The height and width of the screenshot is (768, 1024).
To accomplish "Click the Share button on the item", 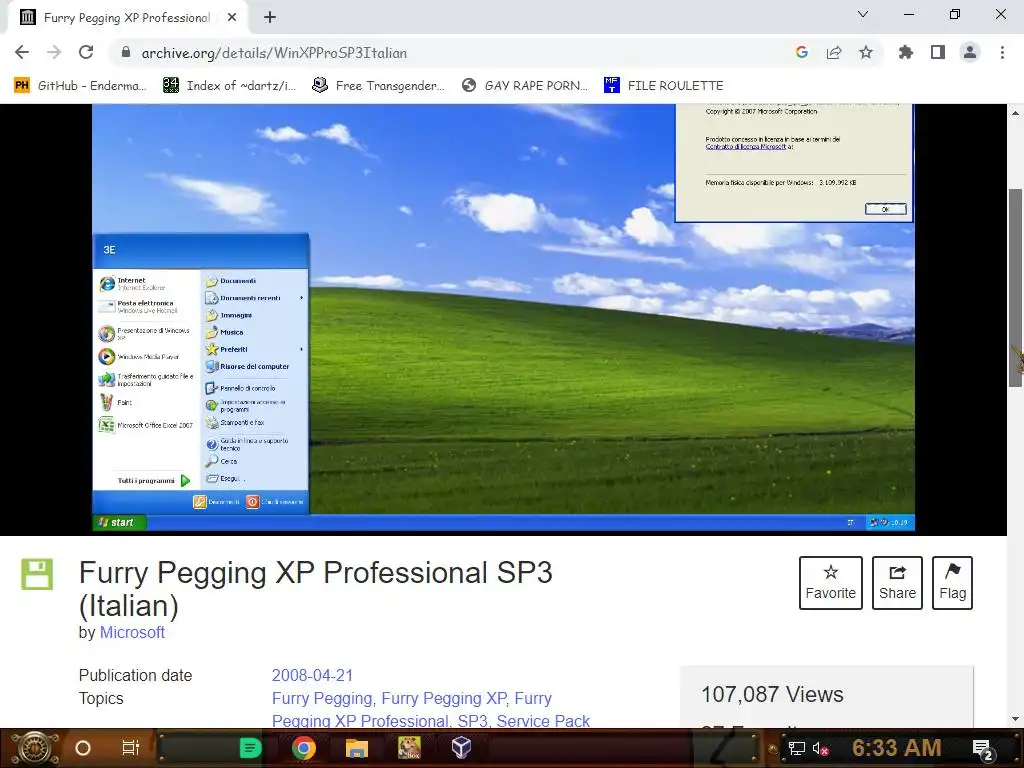I will [x=897, y=583].
